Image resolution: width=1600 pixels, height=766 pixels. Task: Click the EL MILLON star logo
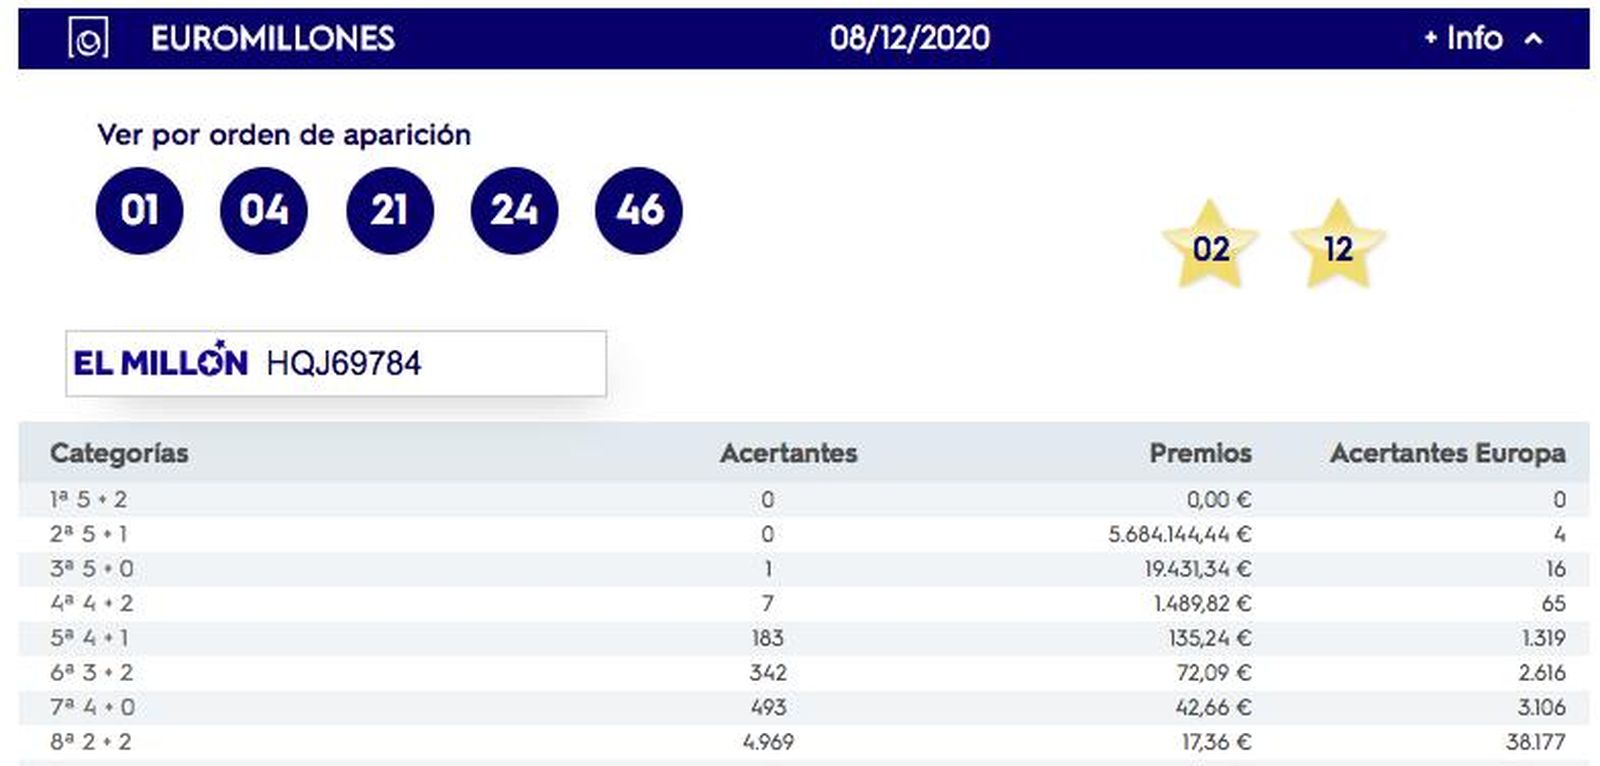(x=159, y=362)
